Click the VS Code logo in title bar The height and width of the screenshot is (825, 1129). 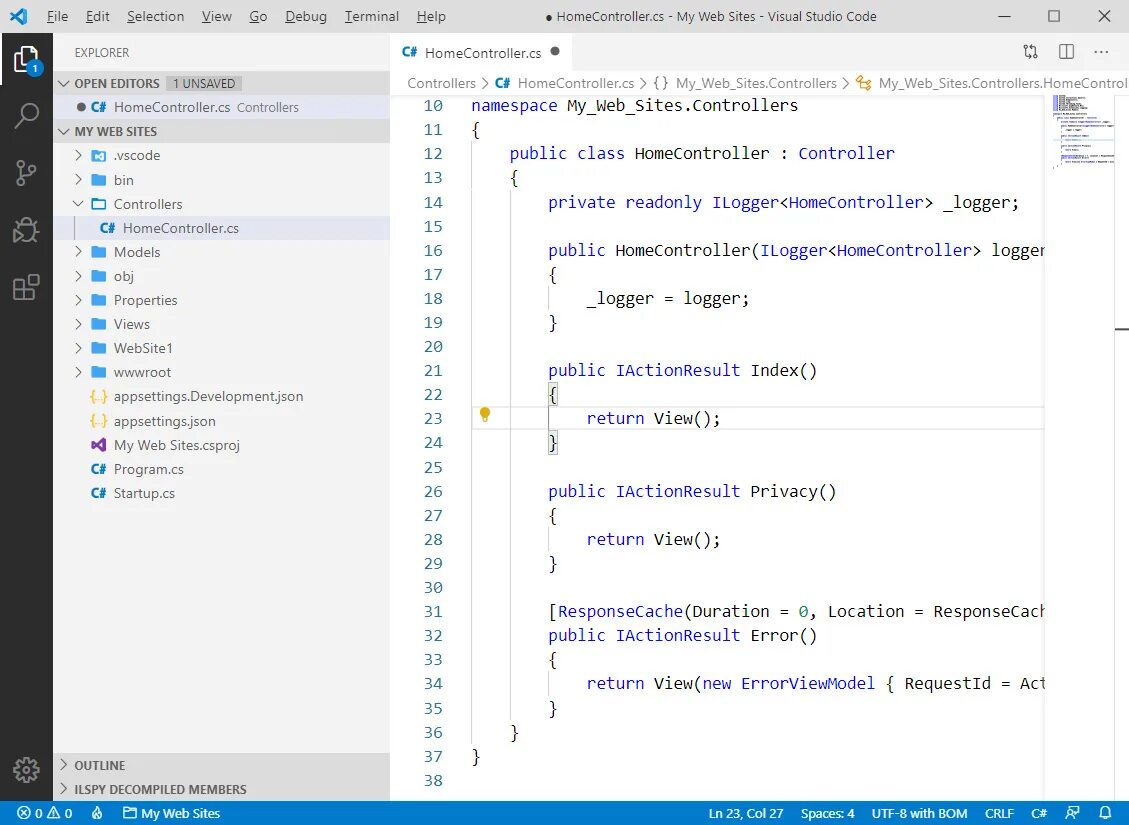click(x=19, y=16)
